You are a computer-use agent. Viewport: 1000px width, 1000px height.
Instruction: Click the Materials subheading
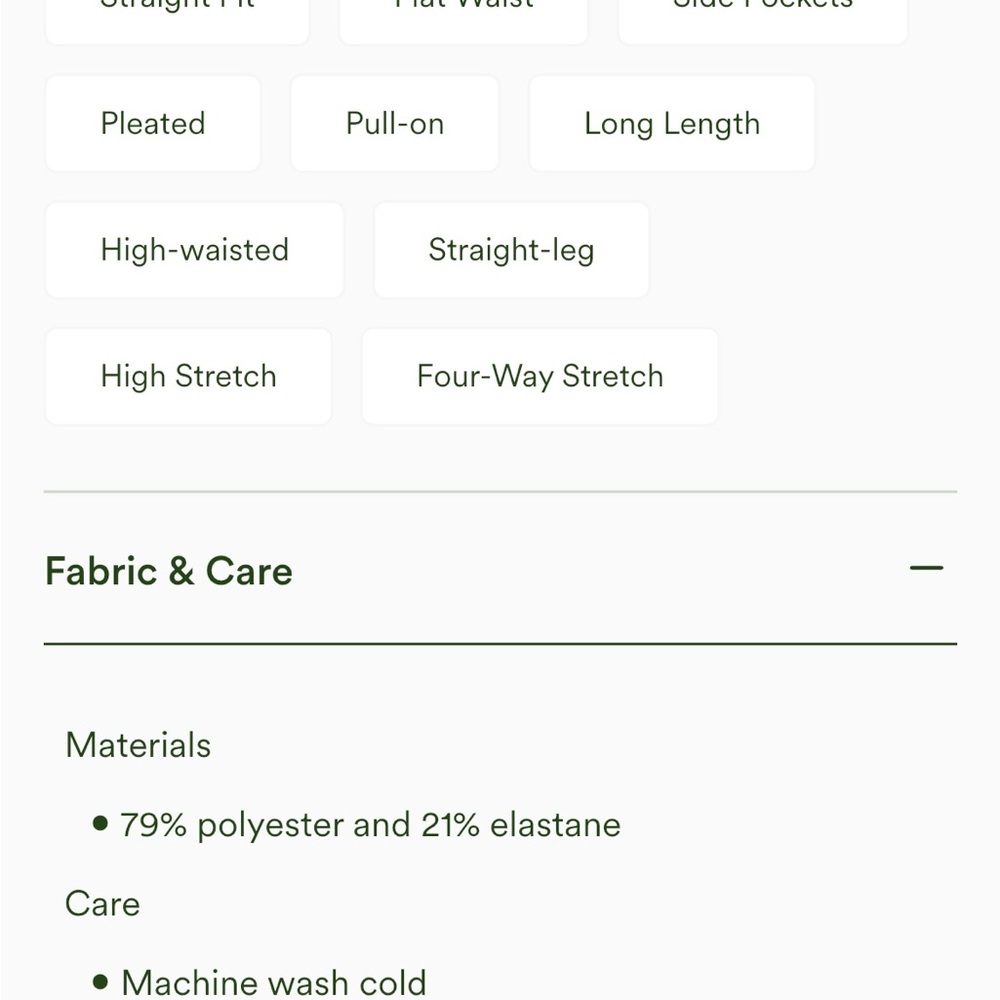(x=138, y=745)
